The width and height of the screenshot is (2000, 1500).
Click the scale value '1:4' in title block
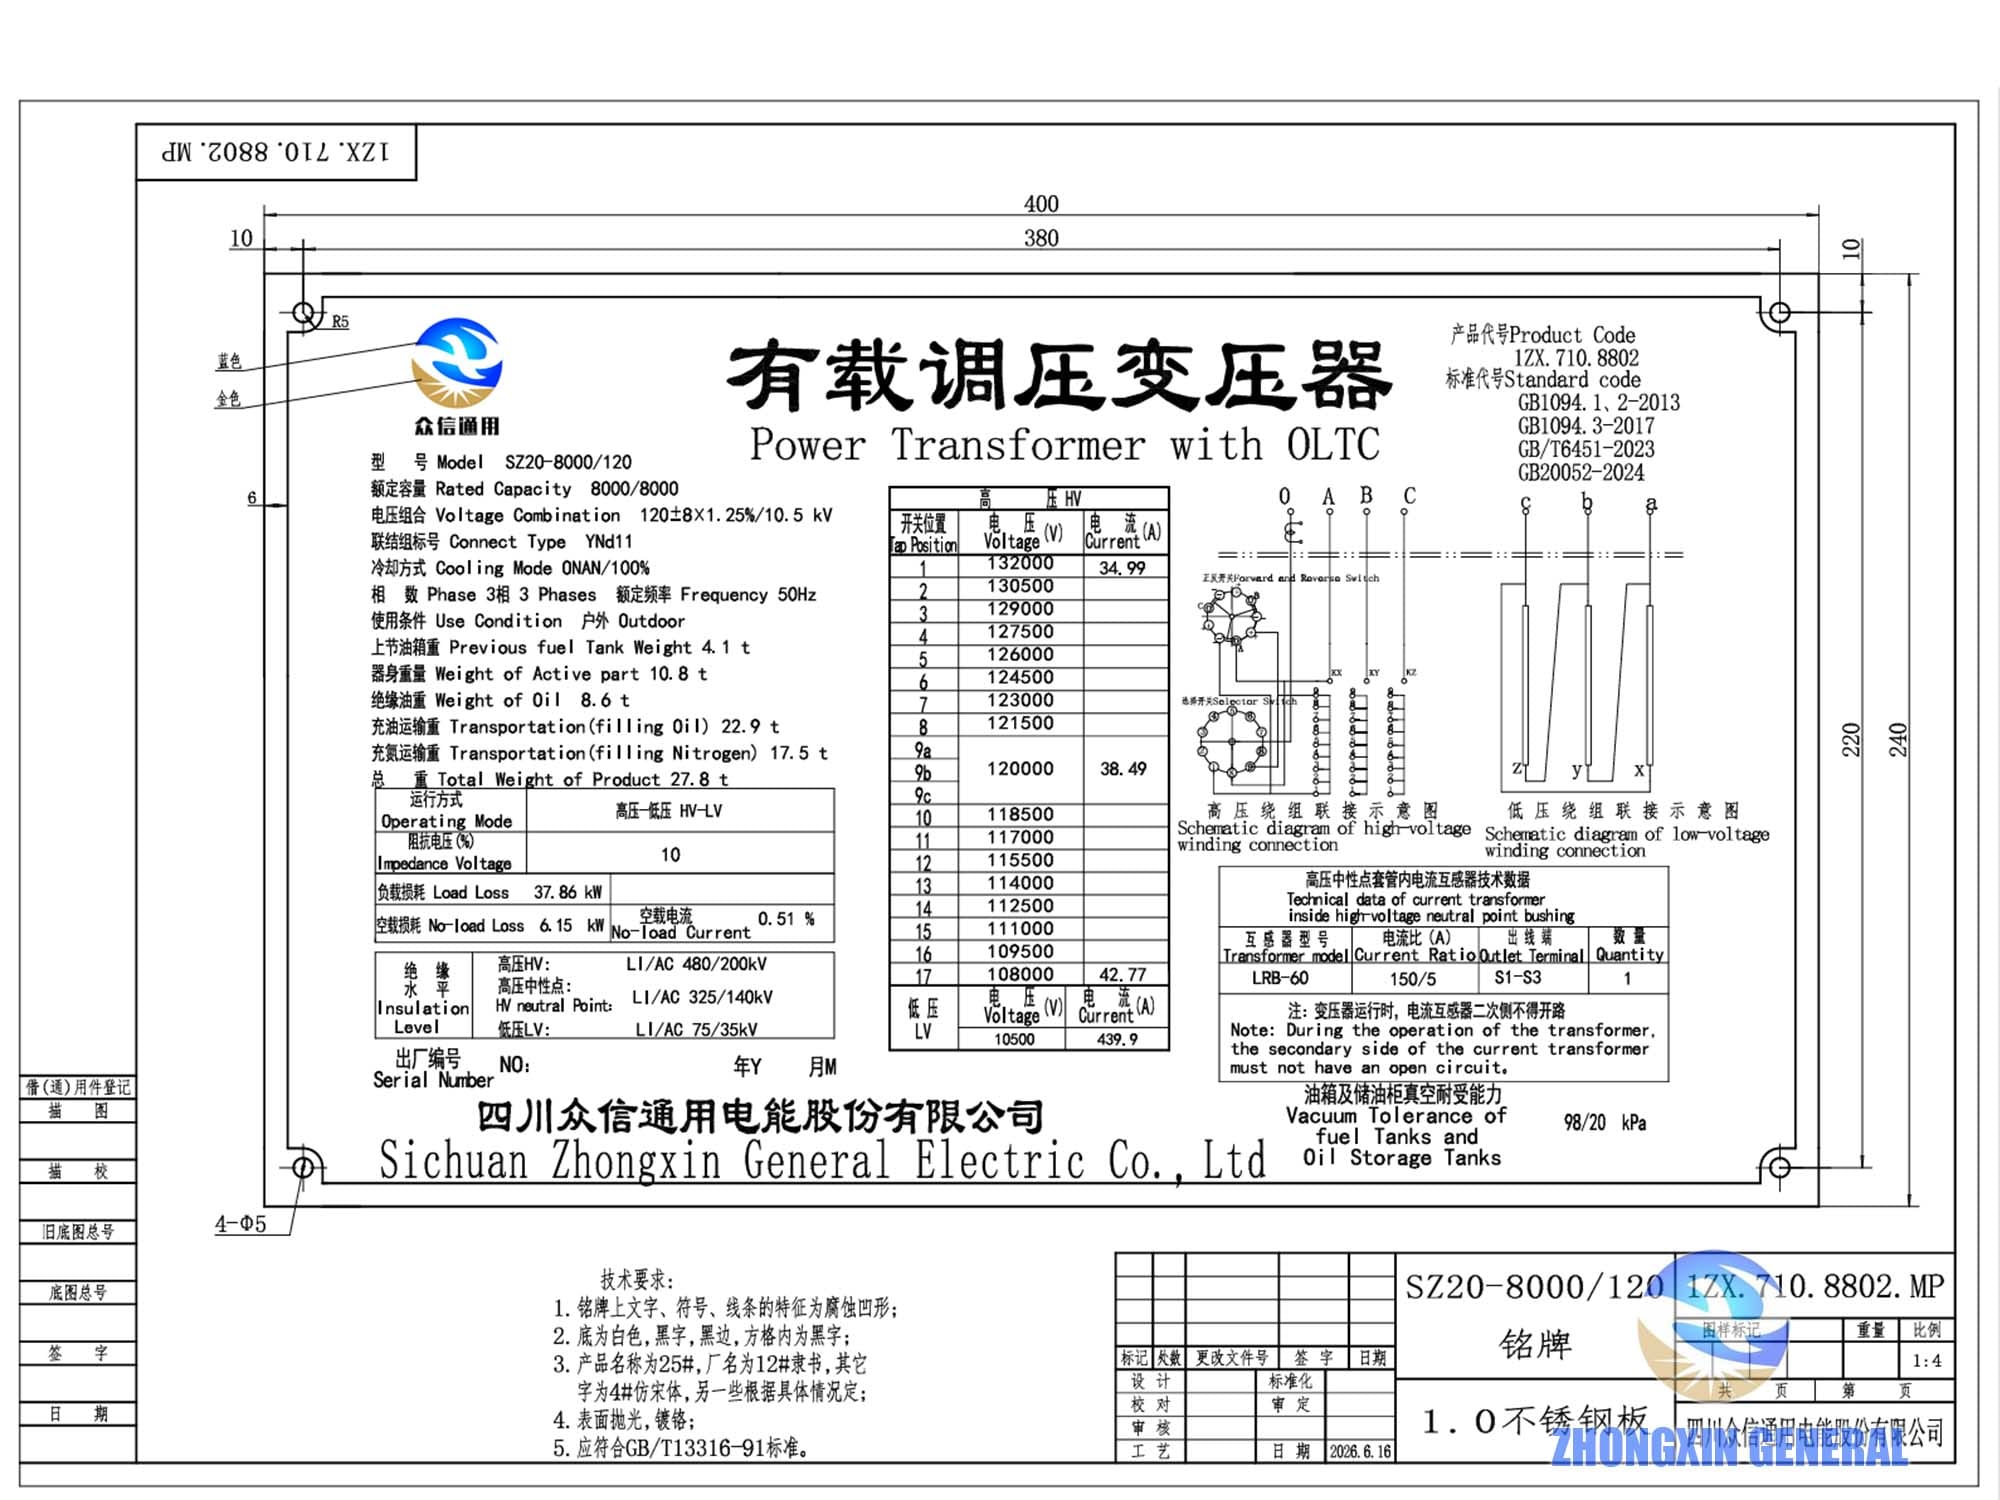click(1926, 1361)
